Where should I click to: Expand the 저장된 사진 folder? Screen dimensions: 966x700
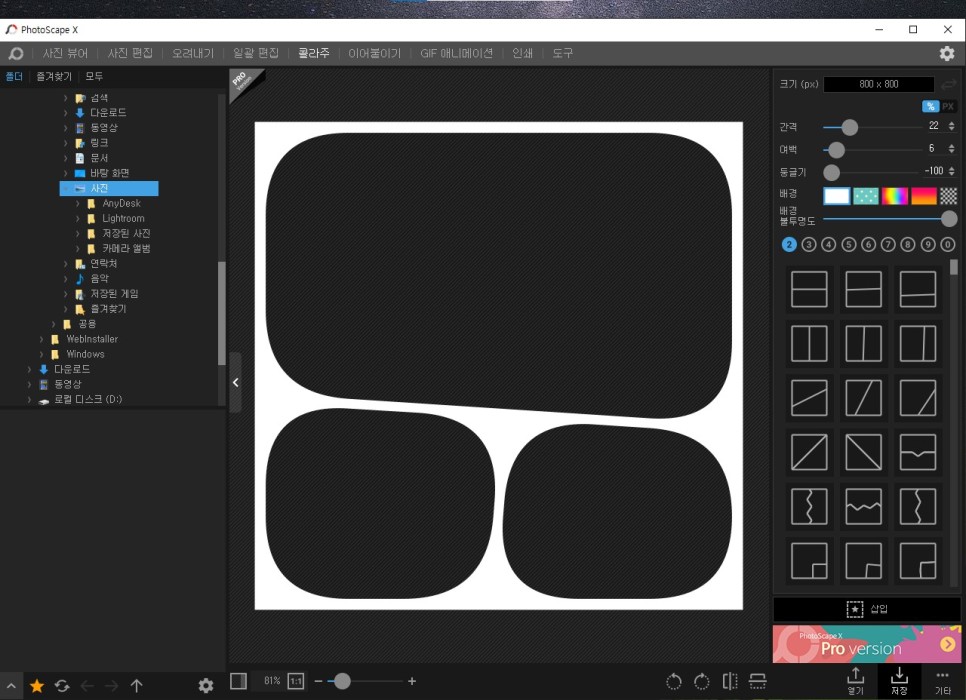pyautogui.click(x=78, y=234)
